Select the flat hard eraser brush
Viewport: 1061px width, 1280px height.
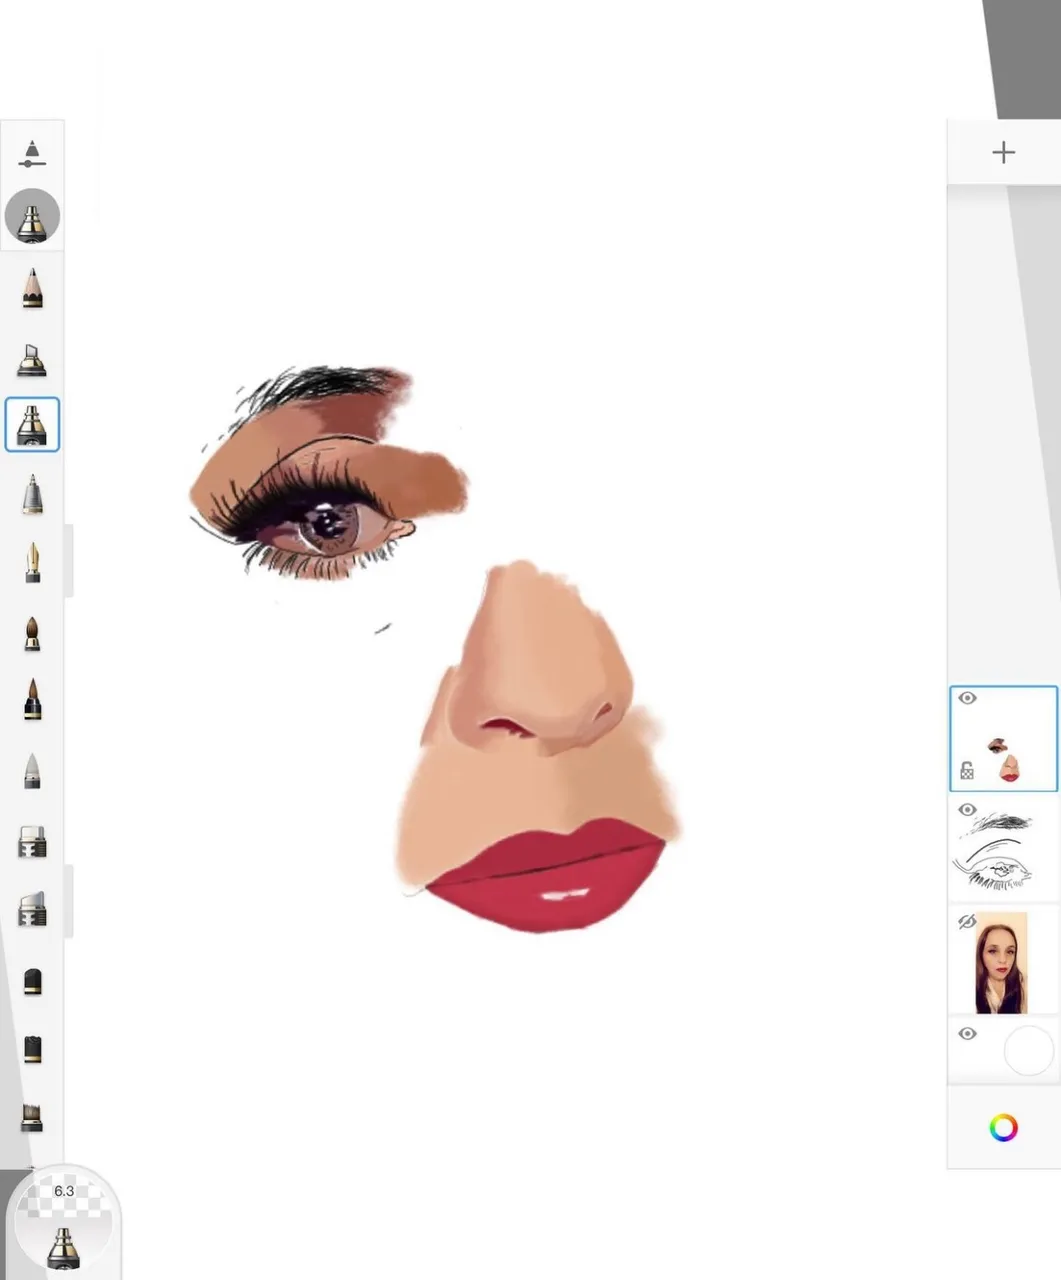point(32,842)
